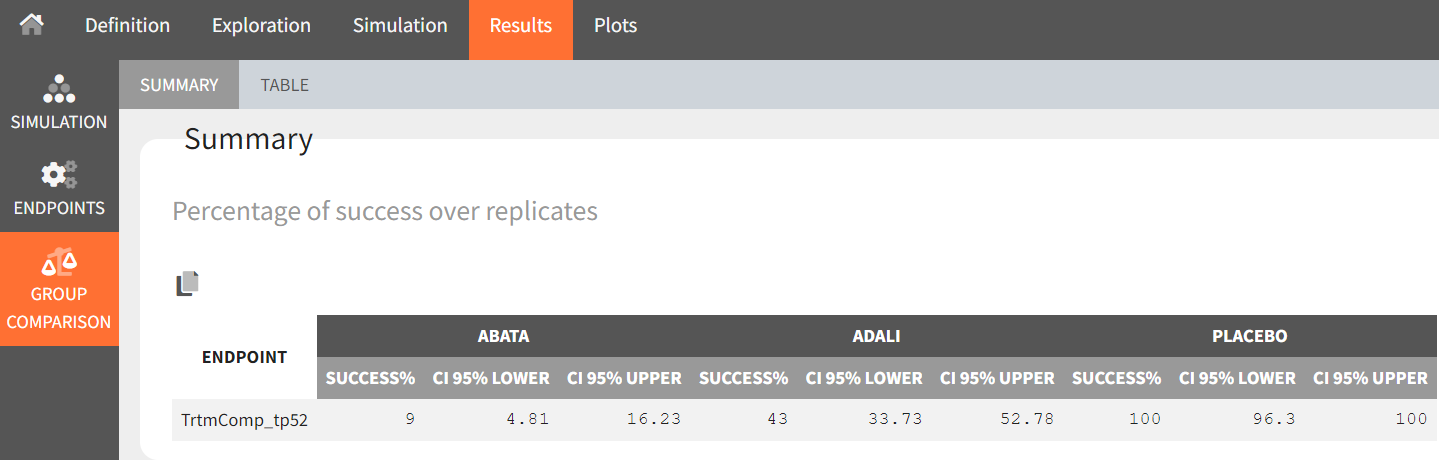Click the ENDPOINT column header
Viewport: 1439px width, 460px height.
[x=244, y=357]
